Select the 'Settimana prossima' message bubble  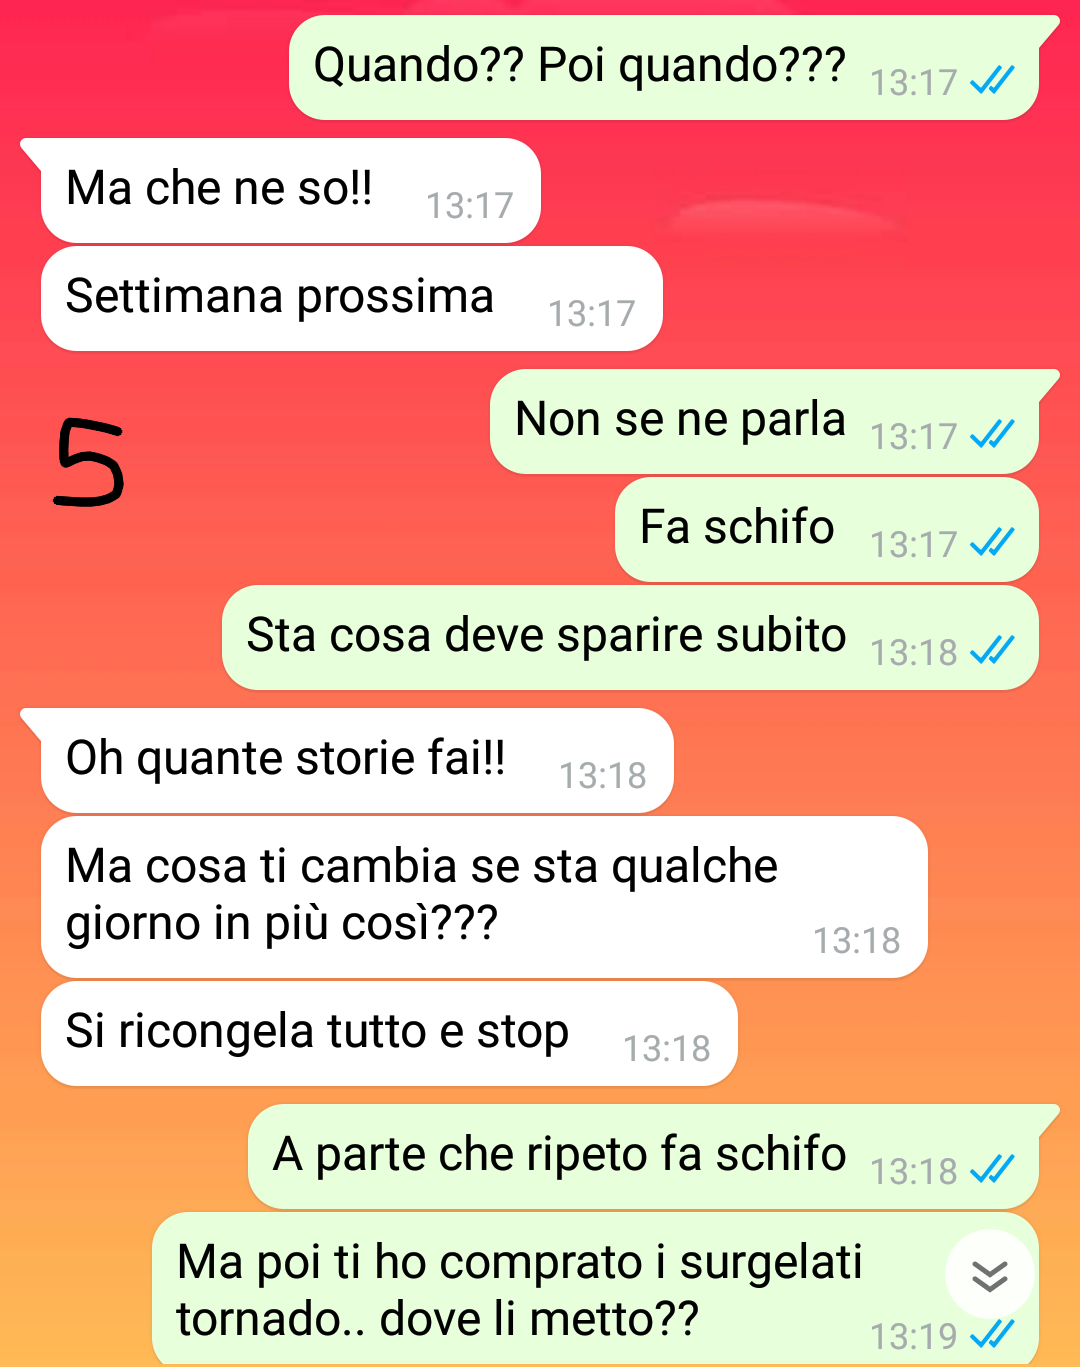pos(351,299)
